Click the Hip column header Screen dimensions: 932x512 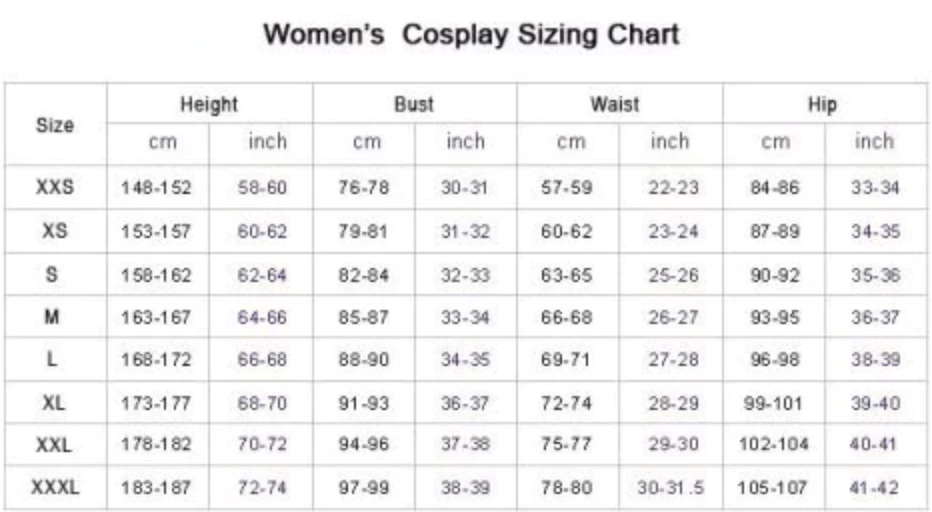pyautogui.click(x=824, y=104)
